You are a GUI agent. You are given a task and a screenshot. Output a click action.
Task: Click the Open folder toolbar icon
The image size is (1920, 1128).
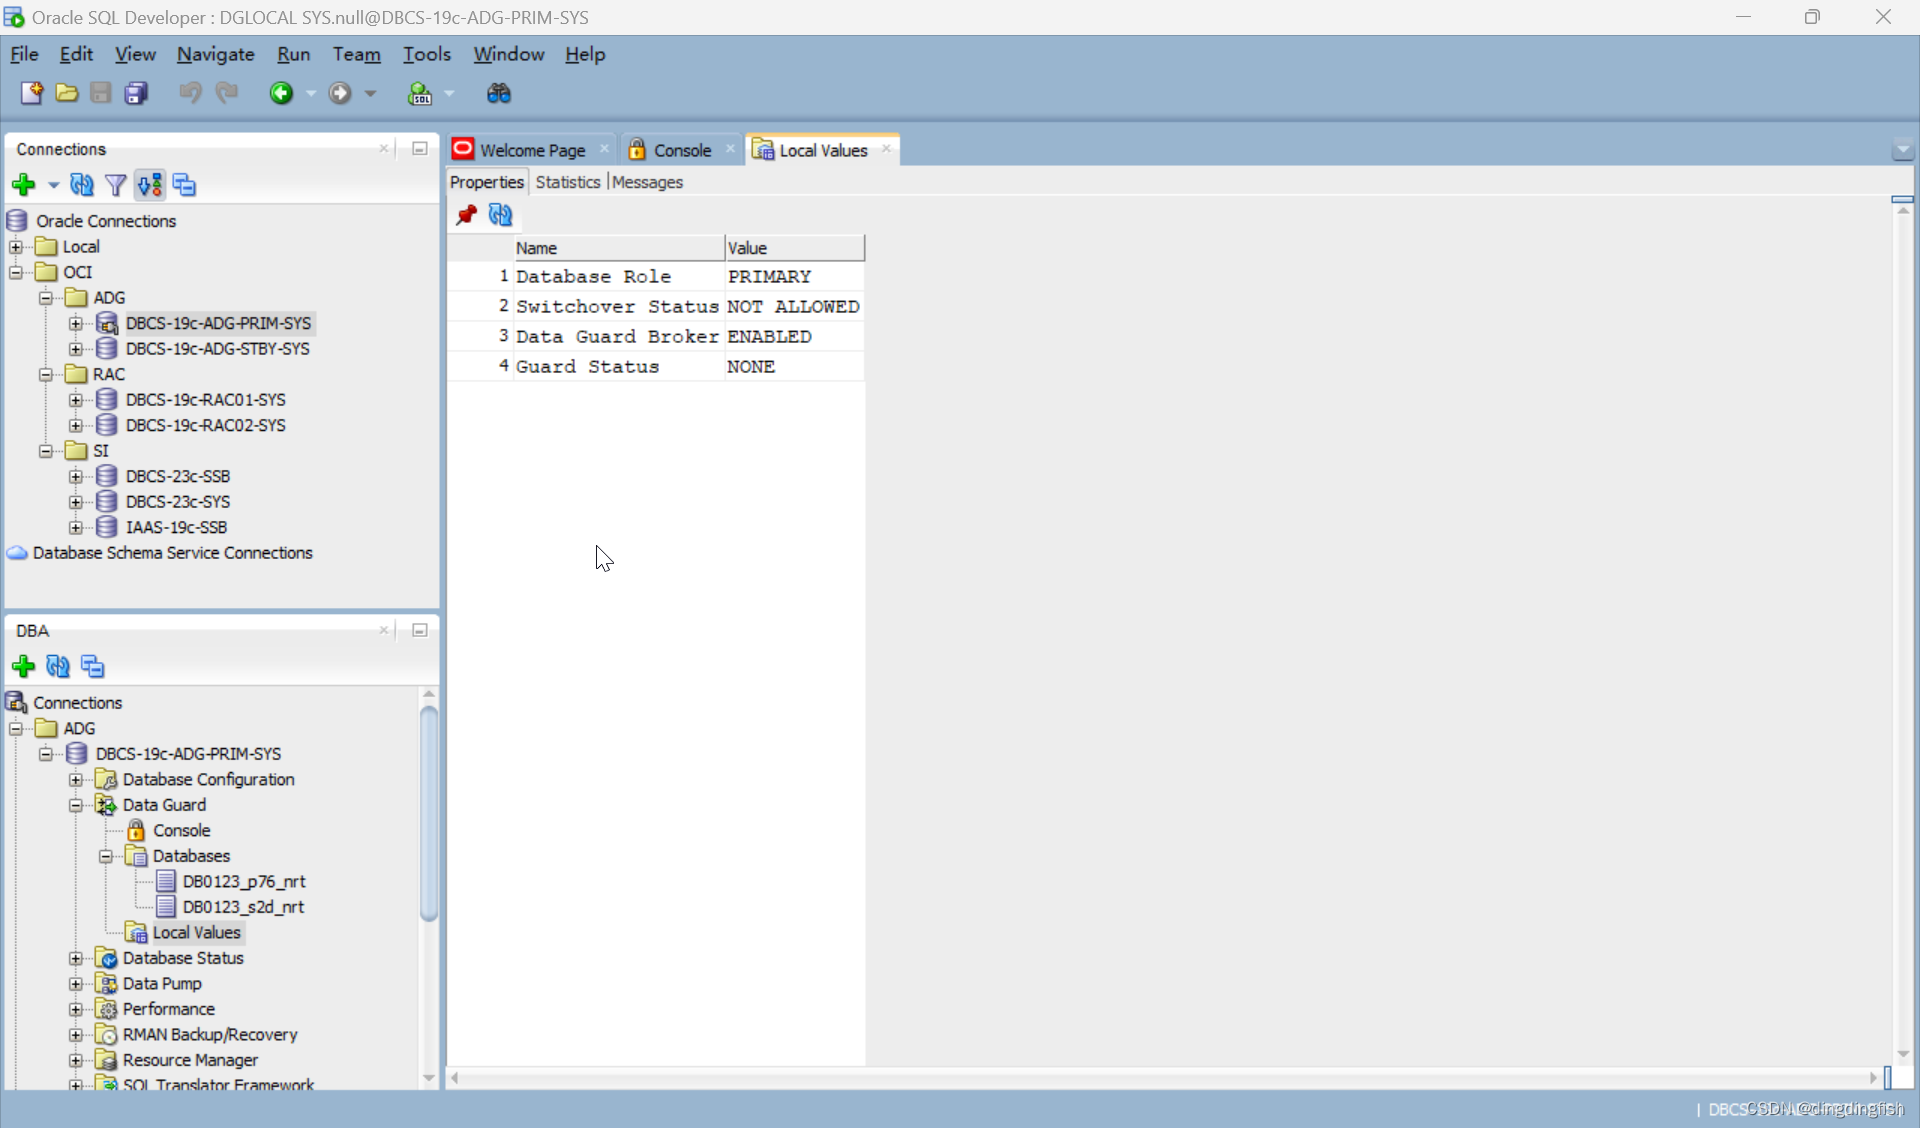(66, 93)
